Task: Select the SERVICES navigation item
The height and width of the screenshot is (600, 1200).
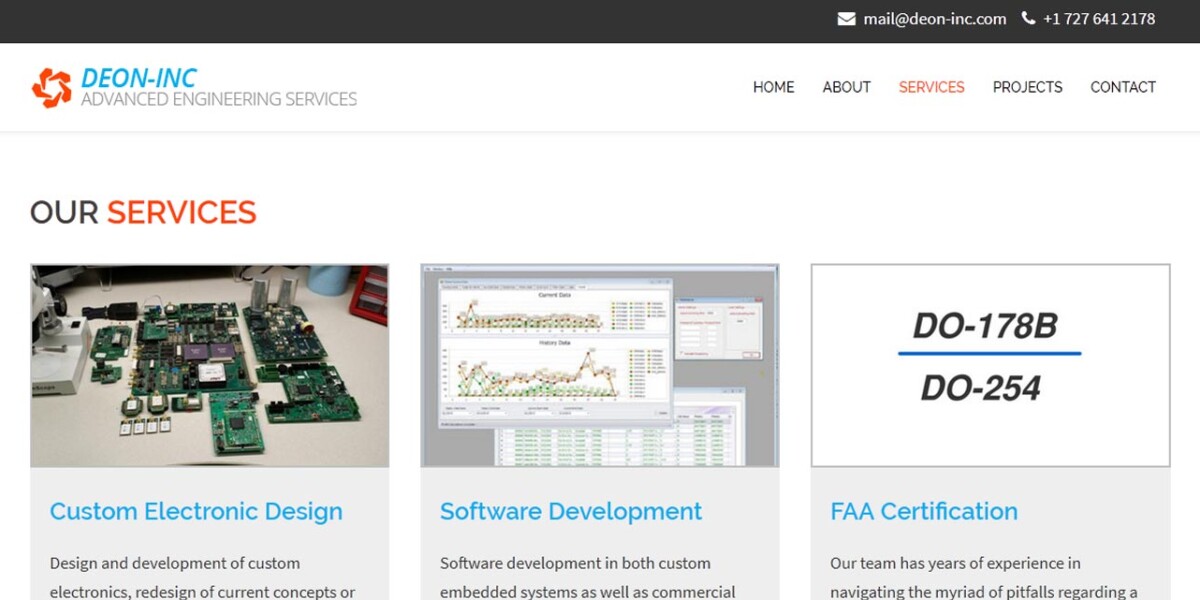Action: point(931,87)
